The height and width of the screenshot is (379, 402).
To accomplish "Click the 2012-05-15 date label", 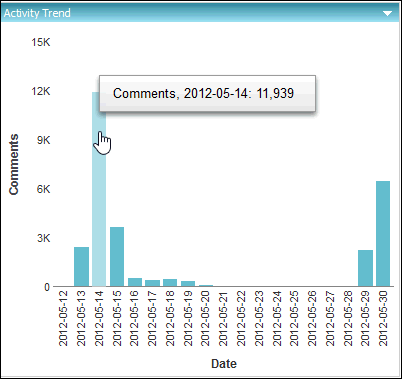I will click(117, 318).
